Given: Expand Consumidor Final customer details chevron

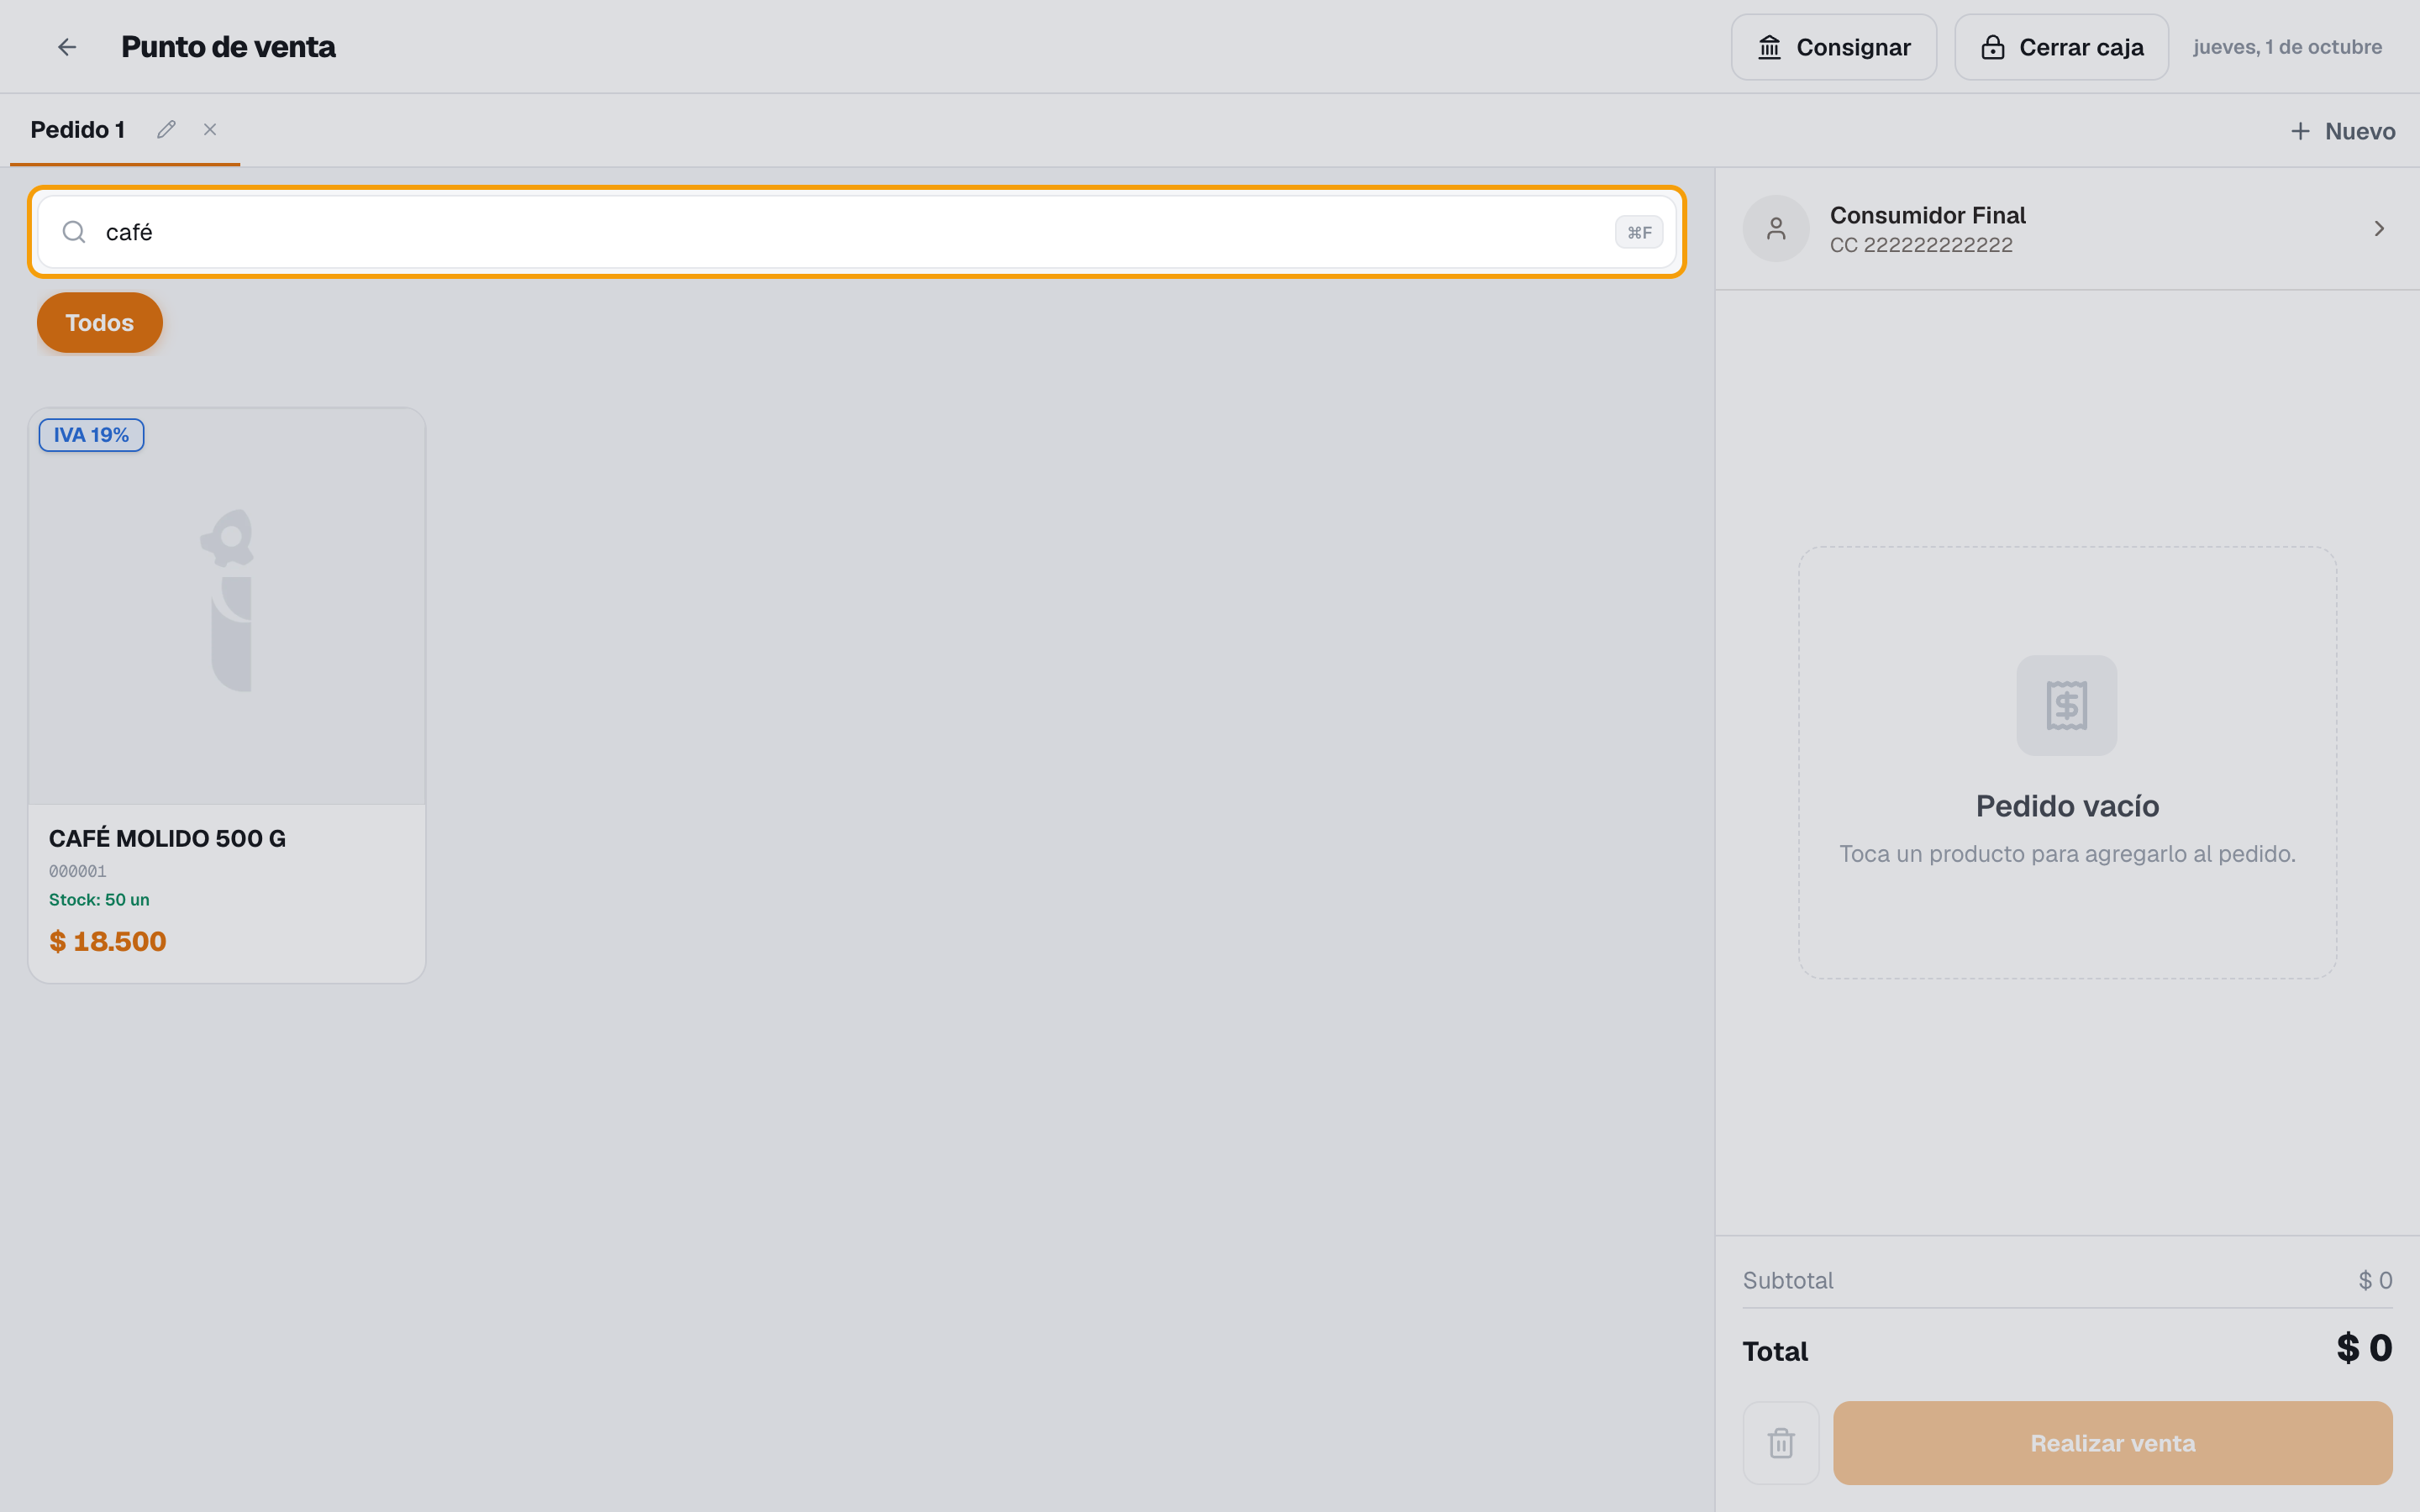Looking at the screenshot, I should click(x=2379, y=229).
